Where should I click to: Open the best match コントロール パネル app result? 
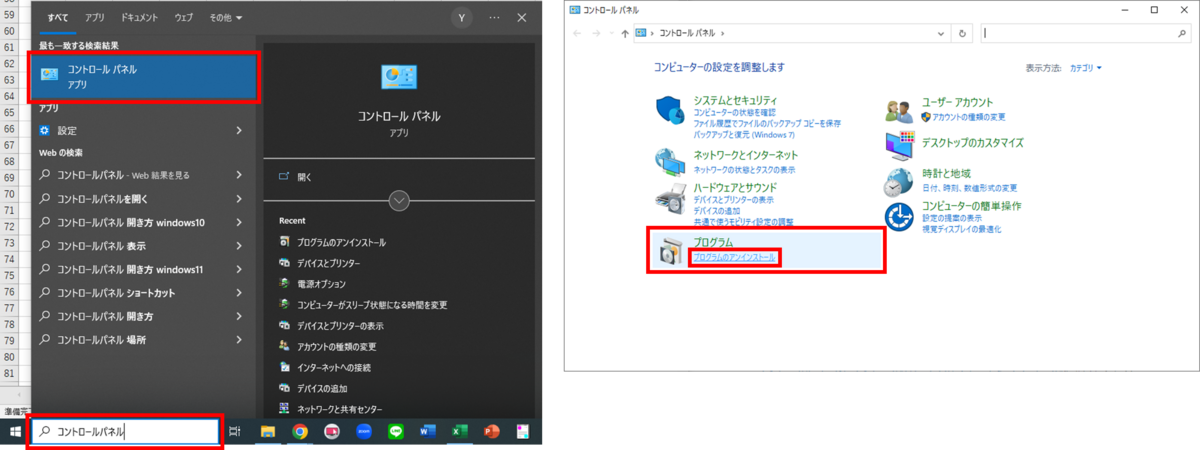pyautogui.click(x=145, y=76)
